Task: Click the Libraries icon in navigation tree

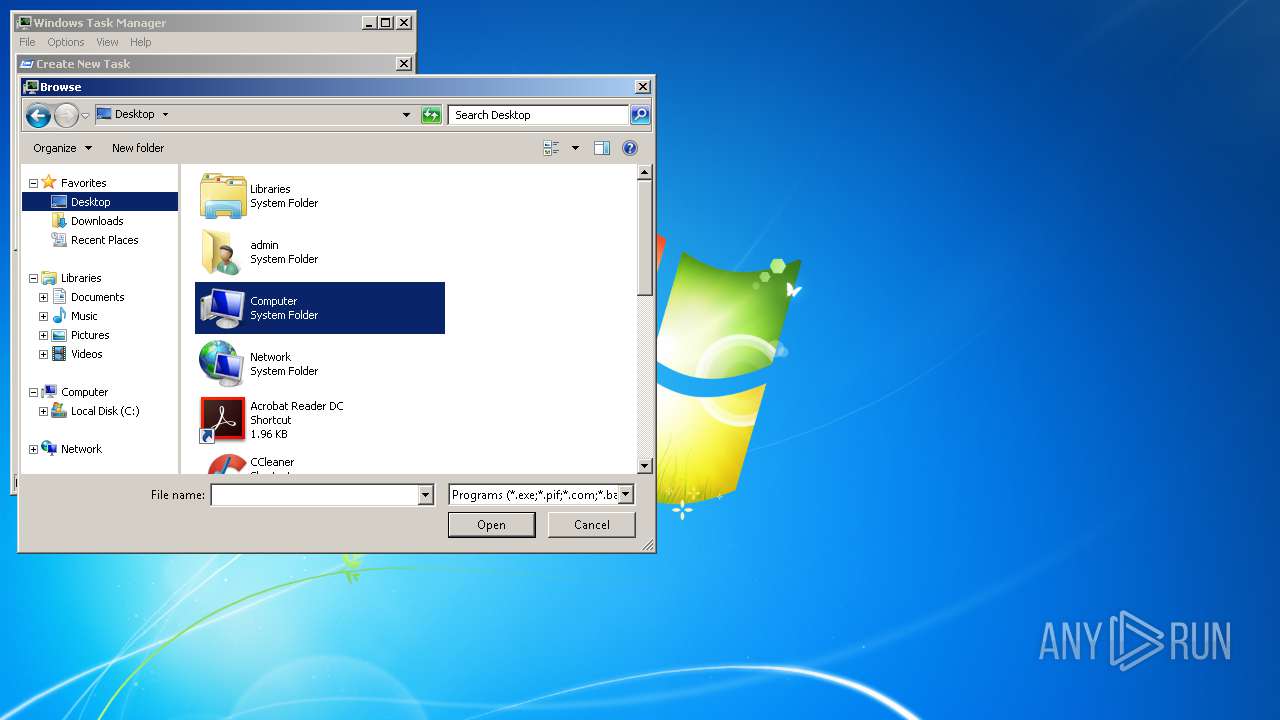Action: click(49, 278)
